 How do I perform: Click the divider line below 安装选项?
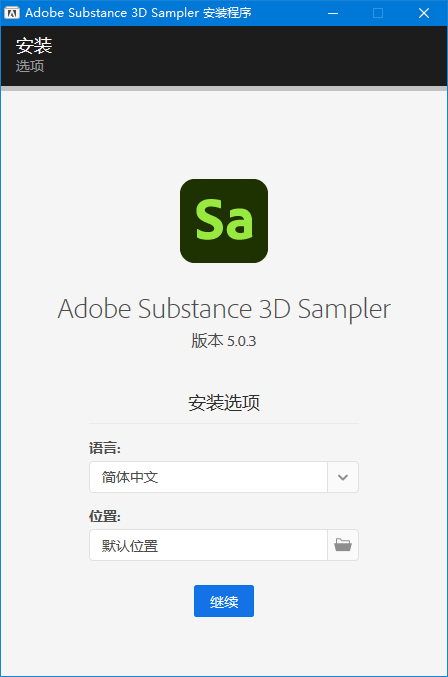pyautogui.click(x=224, y=424)
